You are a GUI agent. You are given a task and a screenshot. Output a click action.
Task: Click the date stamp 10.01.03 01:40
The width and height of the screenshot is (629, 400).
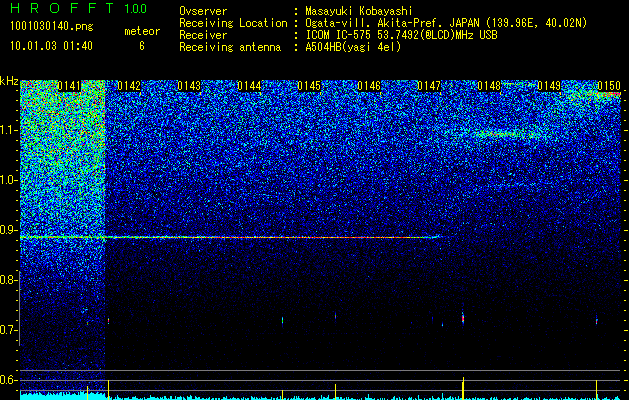tap(51, 46)
